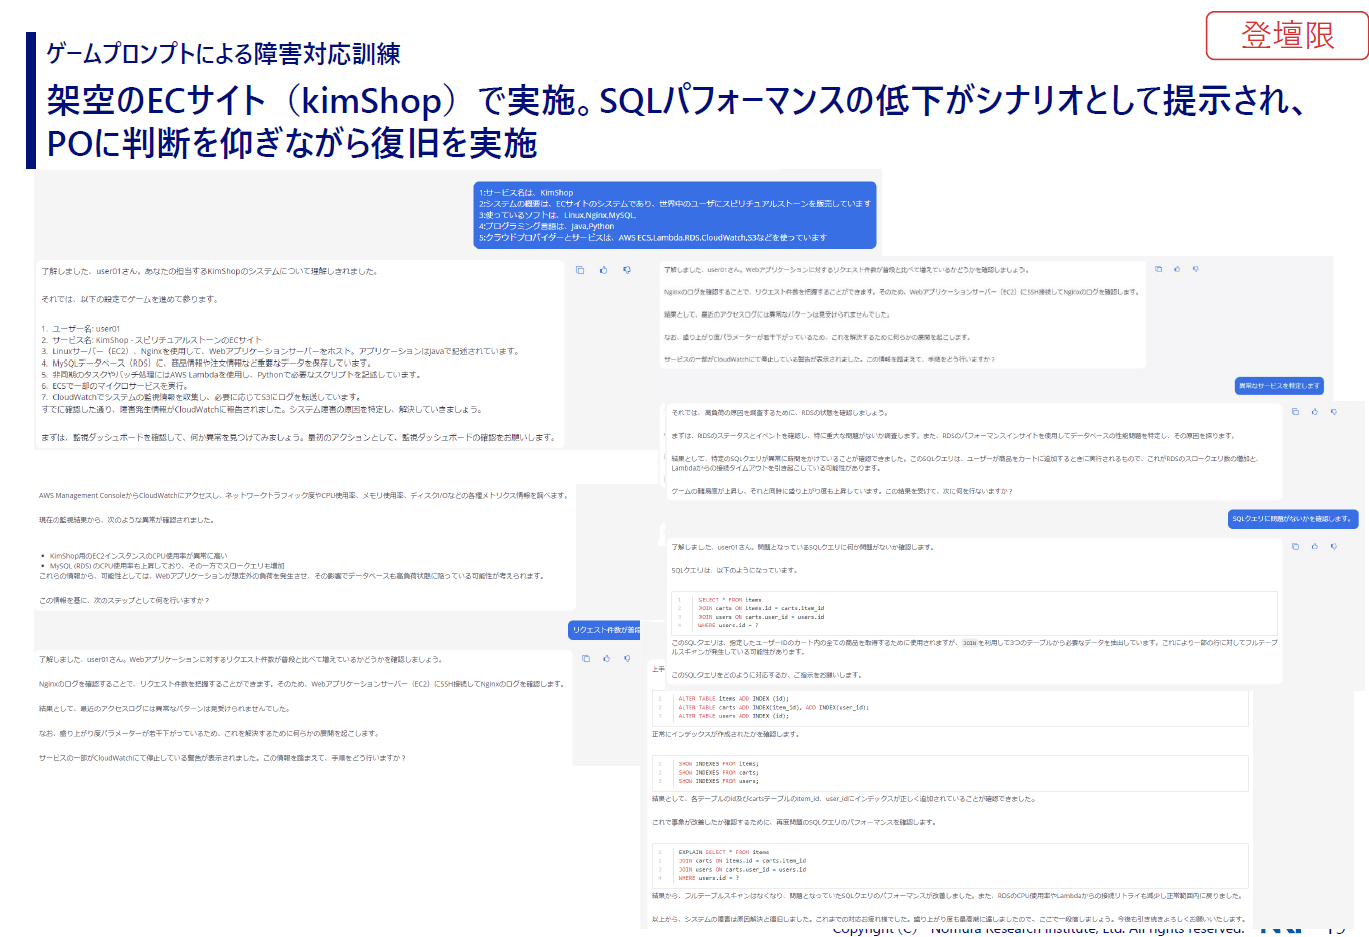Image resolution: width=1369 pixels, height=937 pixels.
Task: Click the Copyright Nomura Research Institute footer
Action: point(1038,930)
